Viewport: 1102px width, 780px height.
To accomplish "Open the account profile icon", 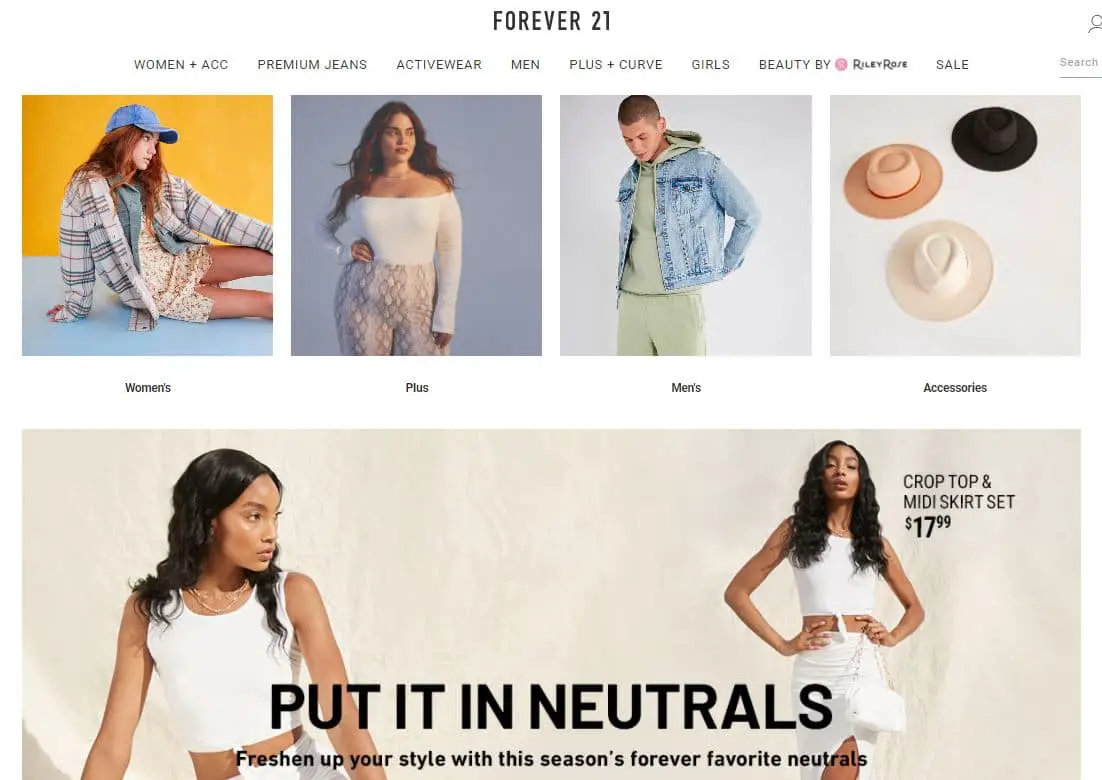I will click(x=1095, y=24).
